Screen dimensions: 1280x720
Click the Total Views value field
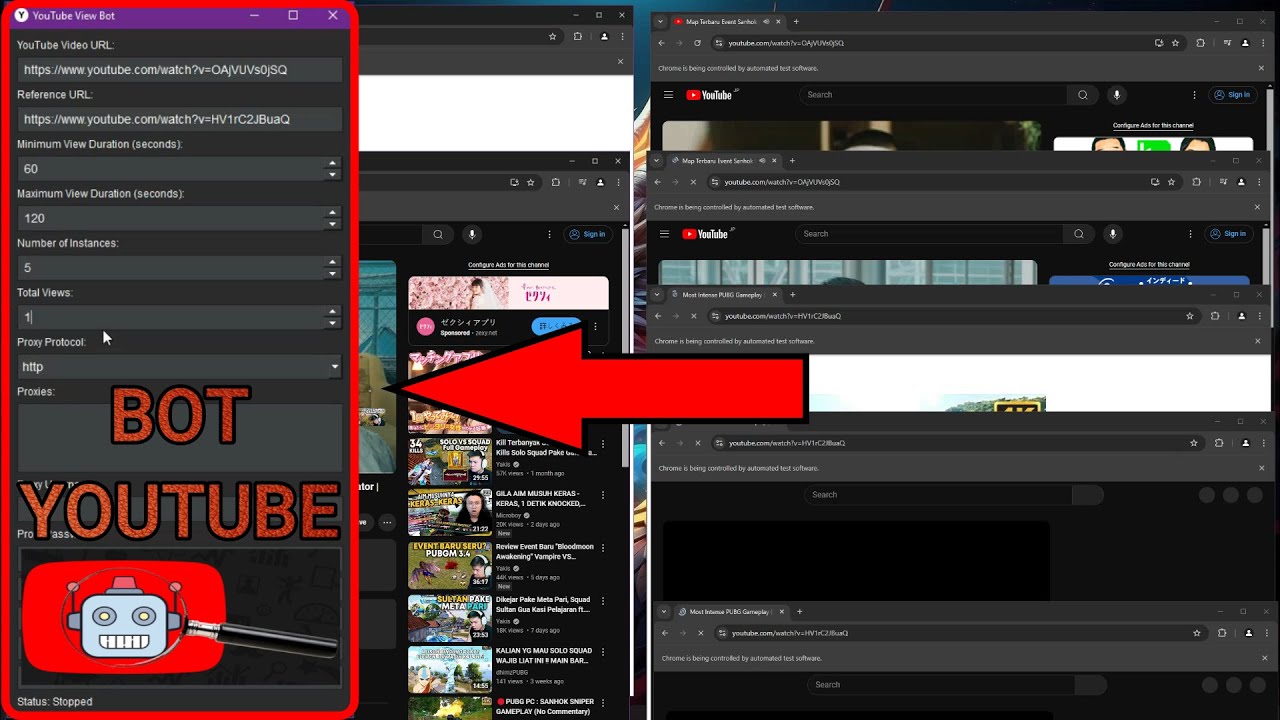click(x=171, y=317)
